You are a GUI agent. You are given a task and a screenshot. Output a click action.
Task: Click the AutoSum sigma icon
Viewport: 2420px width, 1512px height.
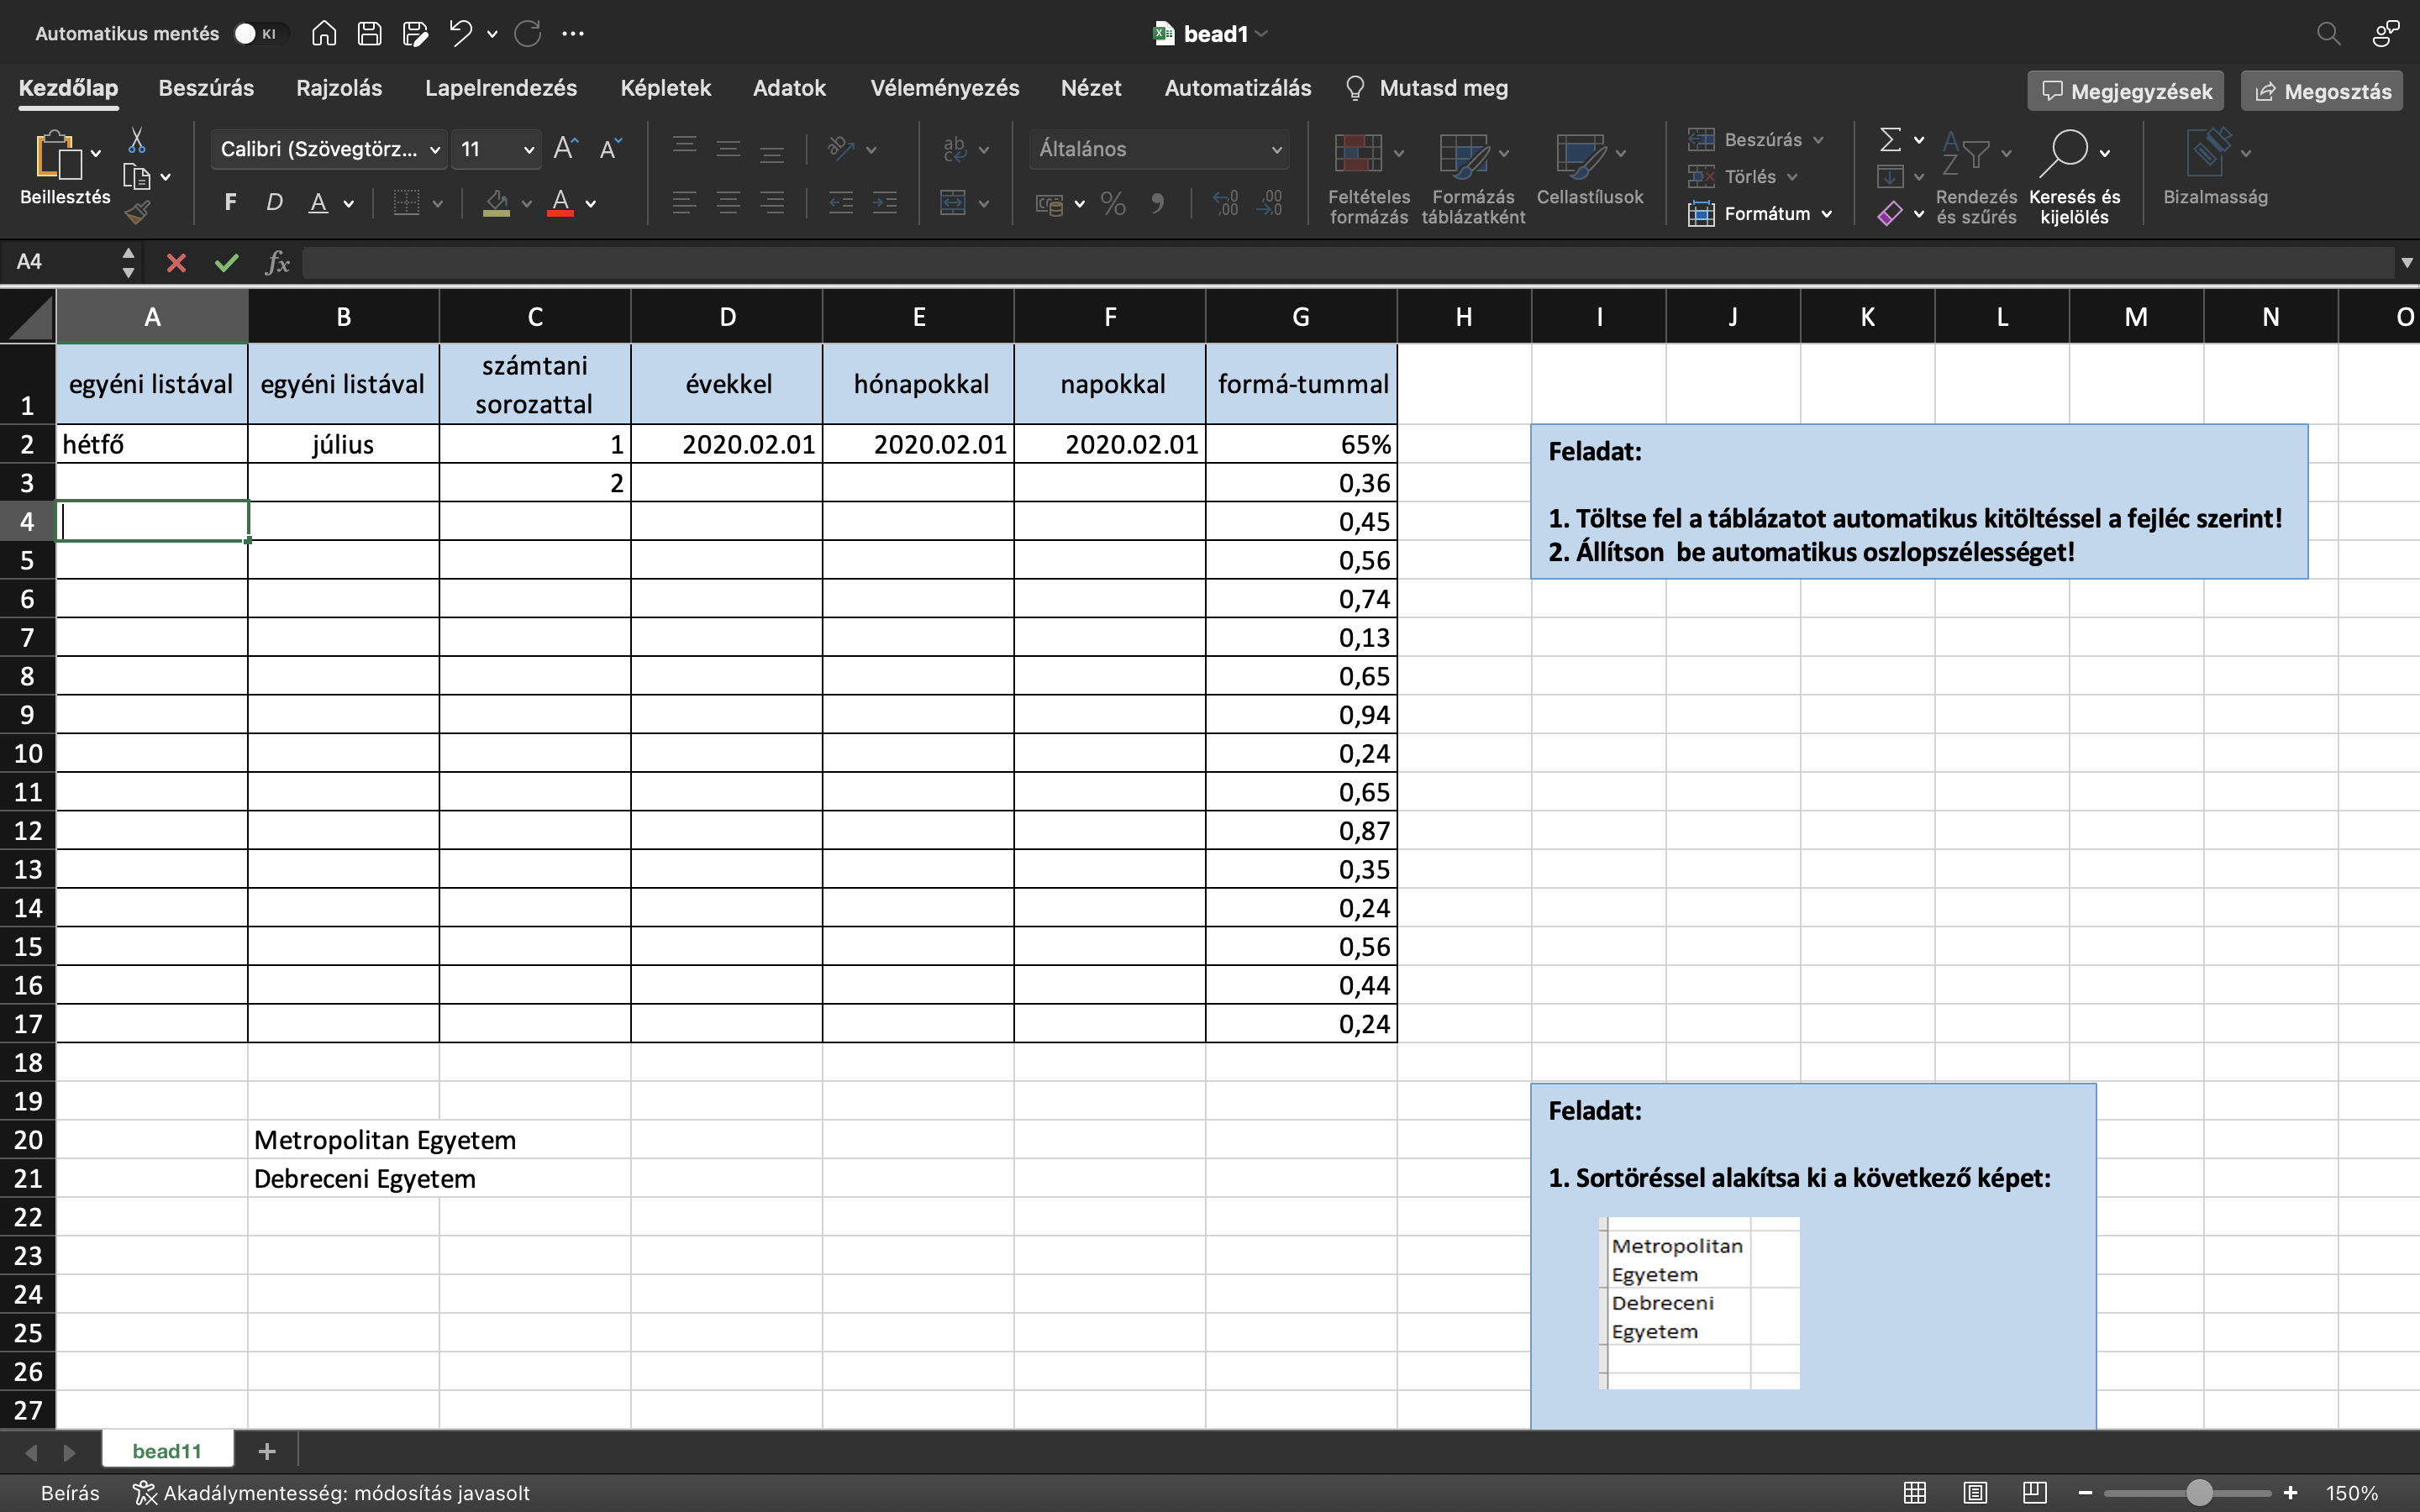click(x=1889, y=139)
